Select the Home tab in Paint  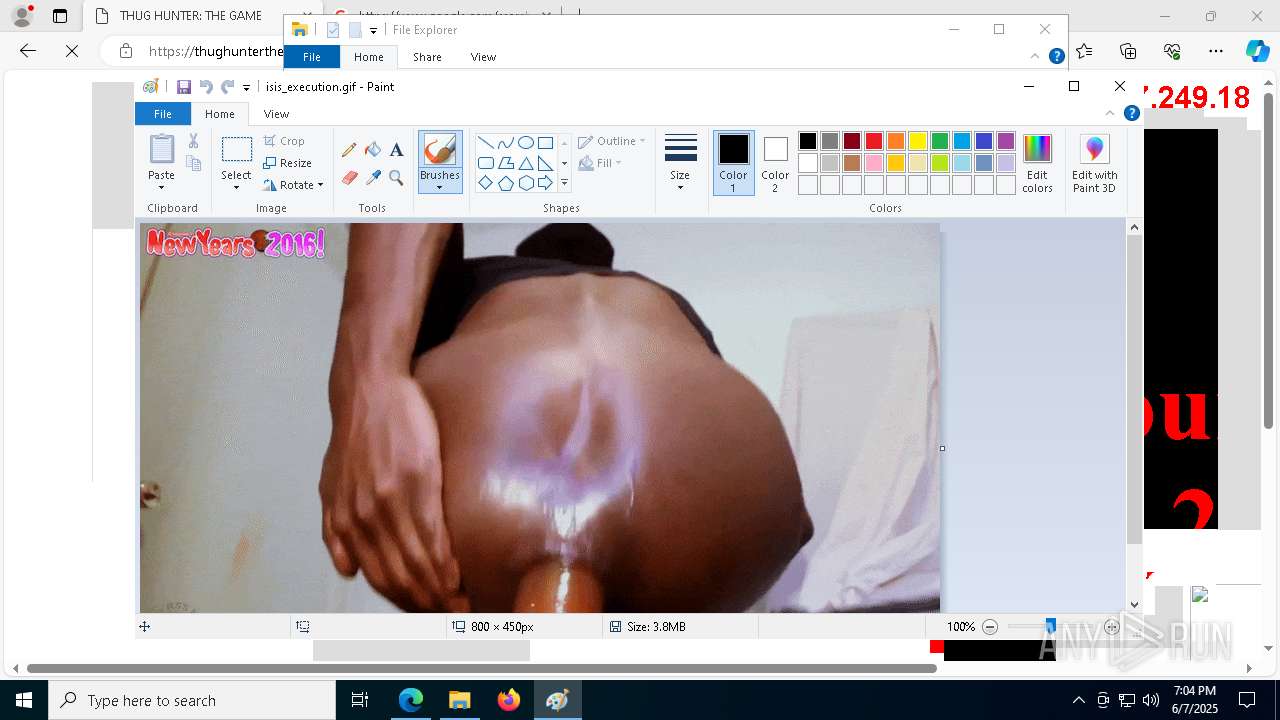(220, 114)
